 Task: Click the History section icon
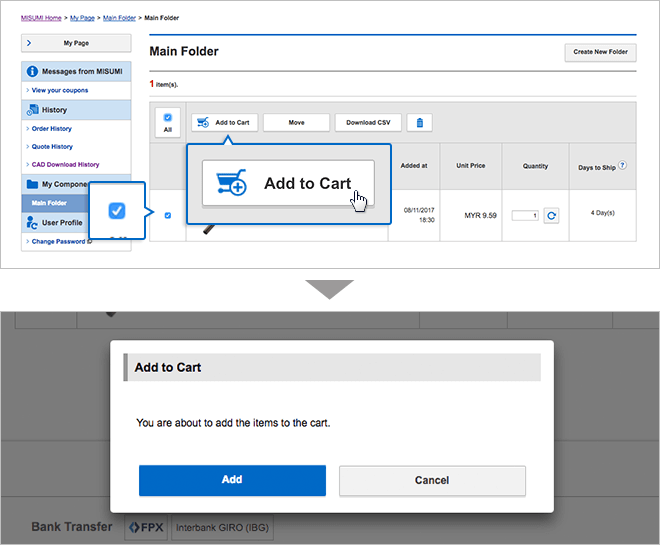coord(33,110)
